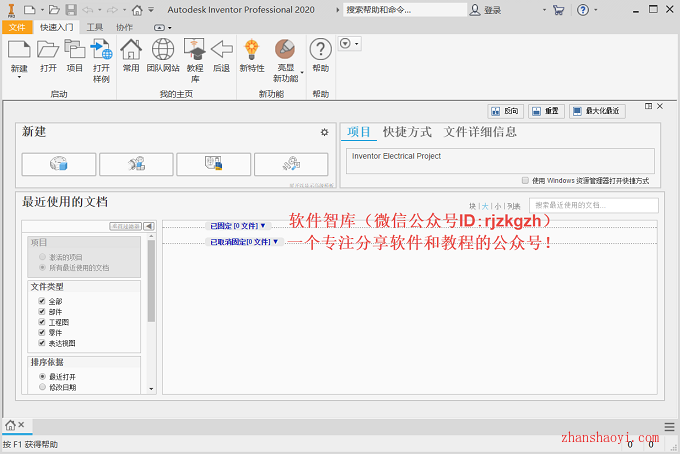
Task: Click the 最大化最近 button
Action: 597,111
